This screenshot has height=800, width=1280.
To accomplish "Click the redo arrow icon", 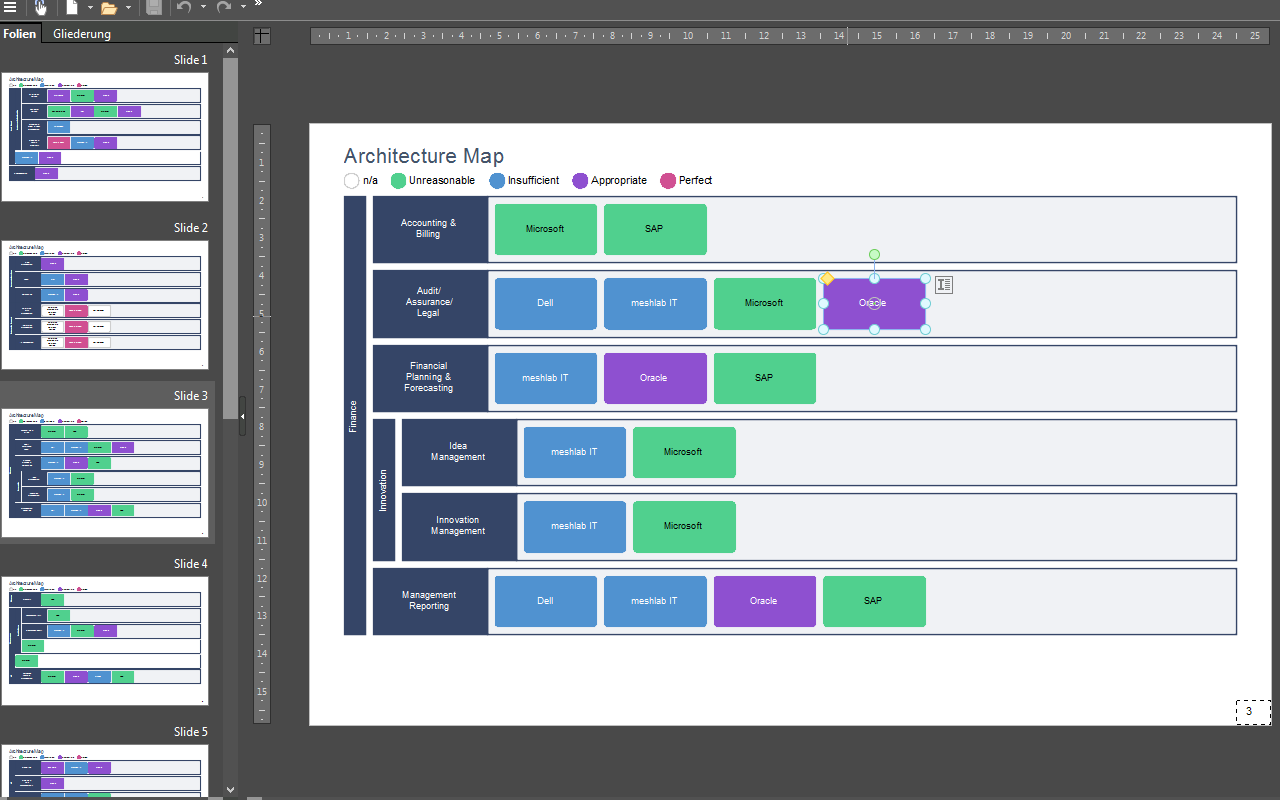I will tap(224, 7).
